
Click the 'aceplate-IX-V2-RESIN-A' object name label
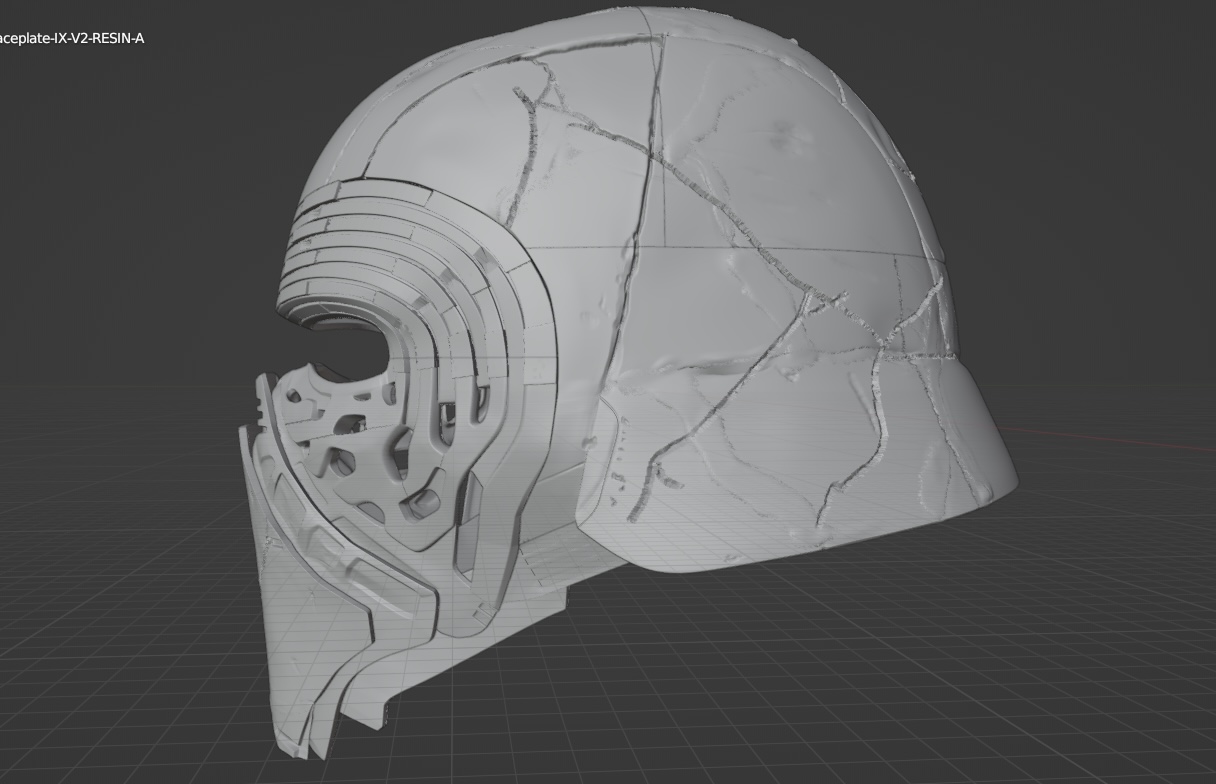pyautogui.click(x=72, y=38)
